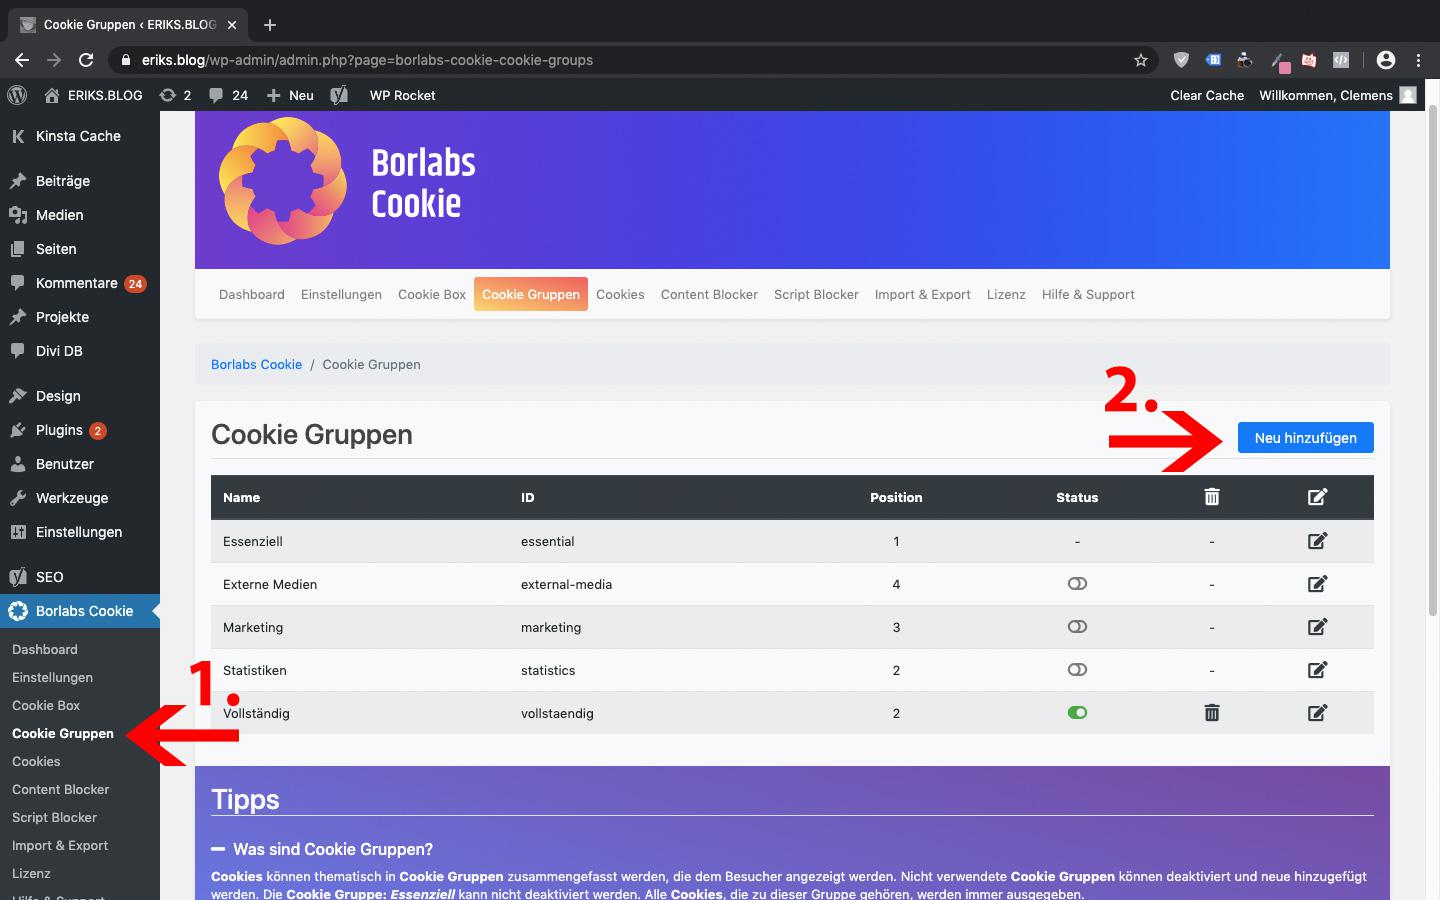Click the edit icon in table header
Viewport: 1440px width, 900px height.
pyautogui.click(x=1317, y=497)
